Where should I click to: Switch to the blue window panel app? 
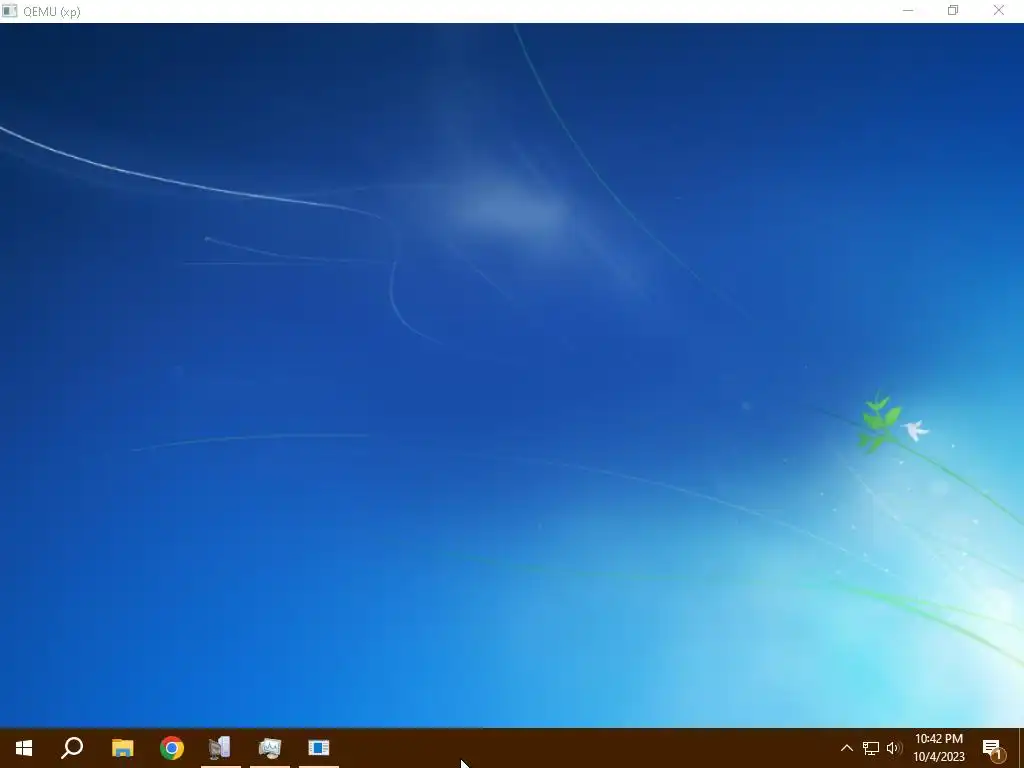[x=319, y=748]
